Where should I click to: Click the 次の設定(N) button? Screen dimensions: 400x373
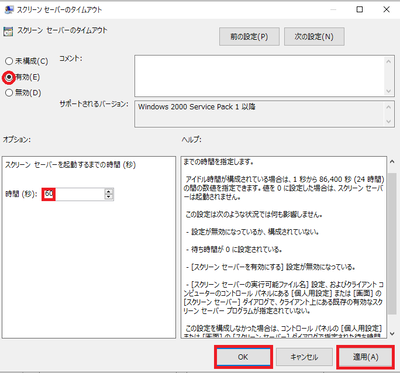tap(314, 36)
